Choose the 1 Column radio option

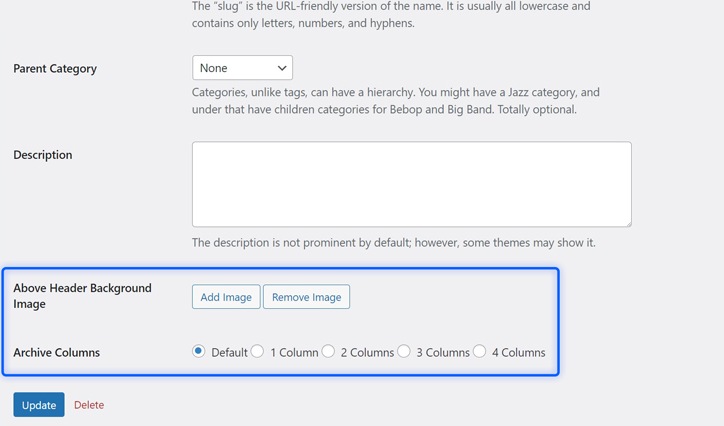pyautogui.click(x=258, y=351)
